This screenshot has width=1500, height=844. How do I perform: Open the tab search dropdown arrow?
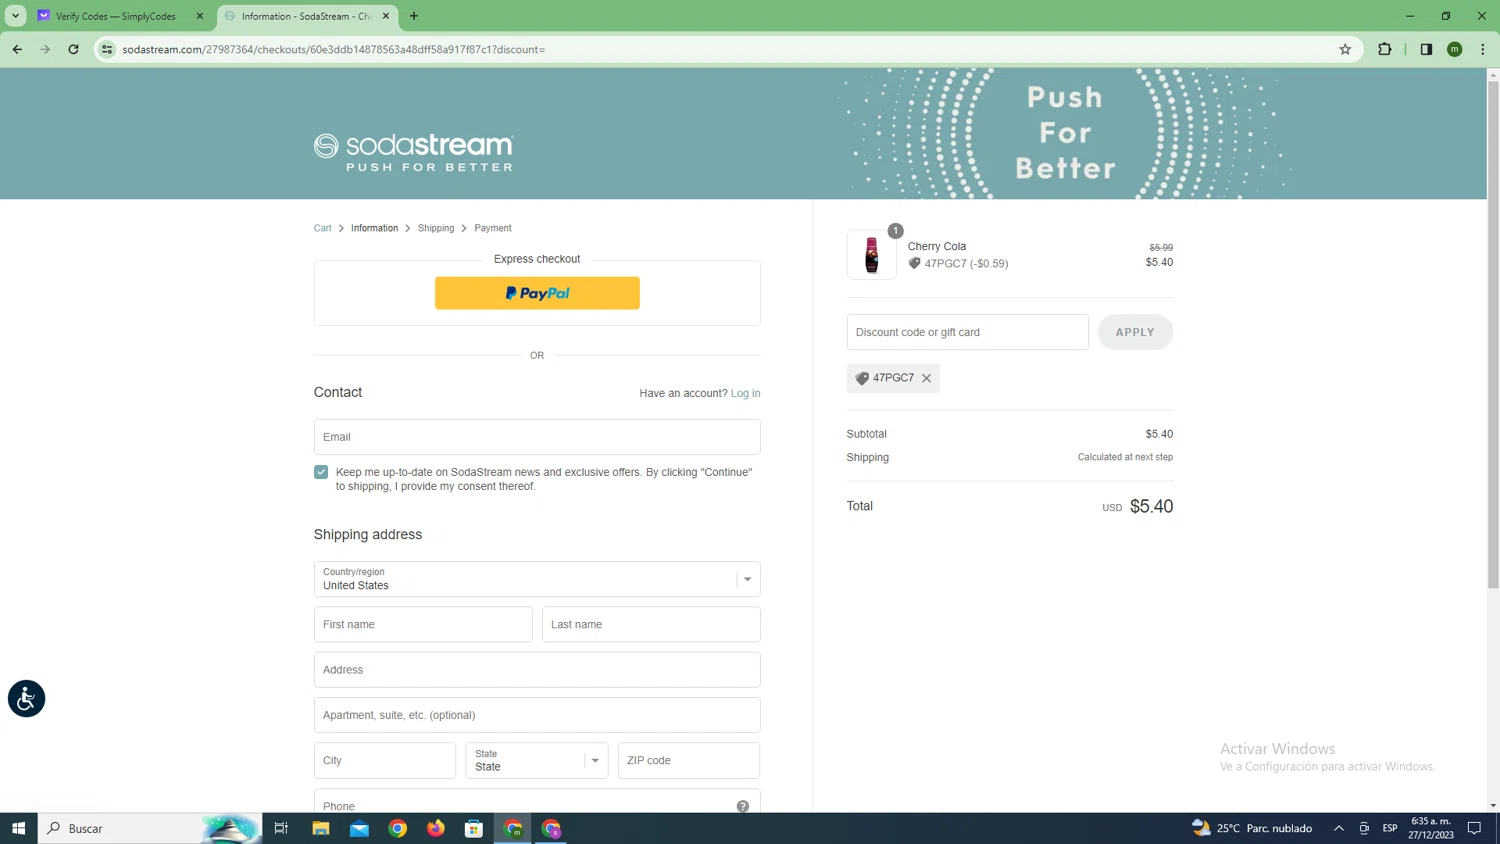pos(15,16)
